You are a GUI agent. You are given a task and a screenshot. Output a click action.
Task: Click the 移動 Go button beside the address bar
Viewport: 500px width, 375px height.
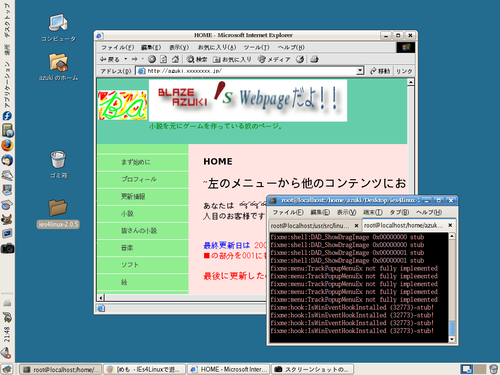380,71
